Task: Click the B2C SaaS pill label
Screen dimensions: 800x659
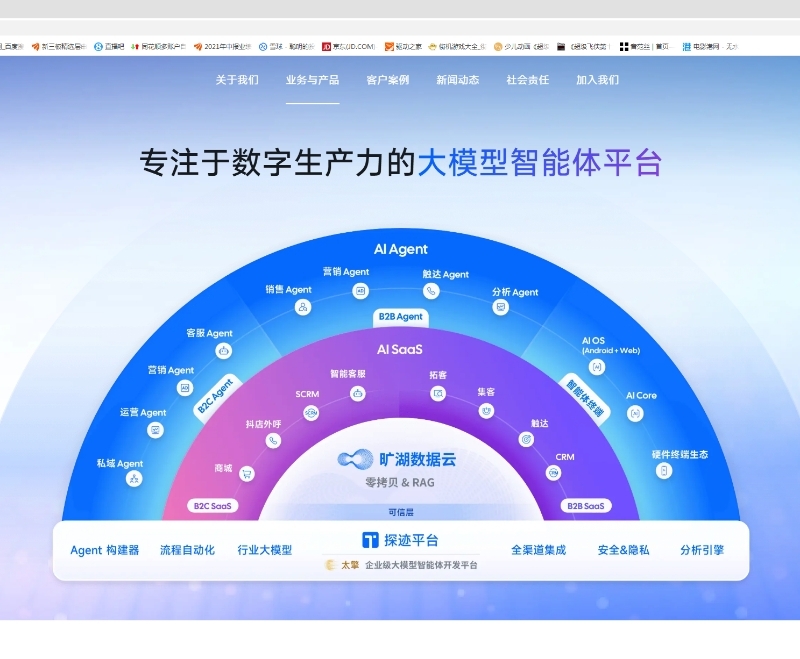Action: [x=212, y=506]
